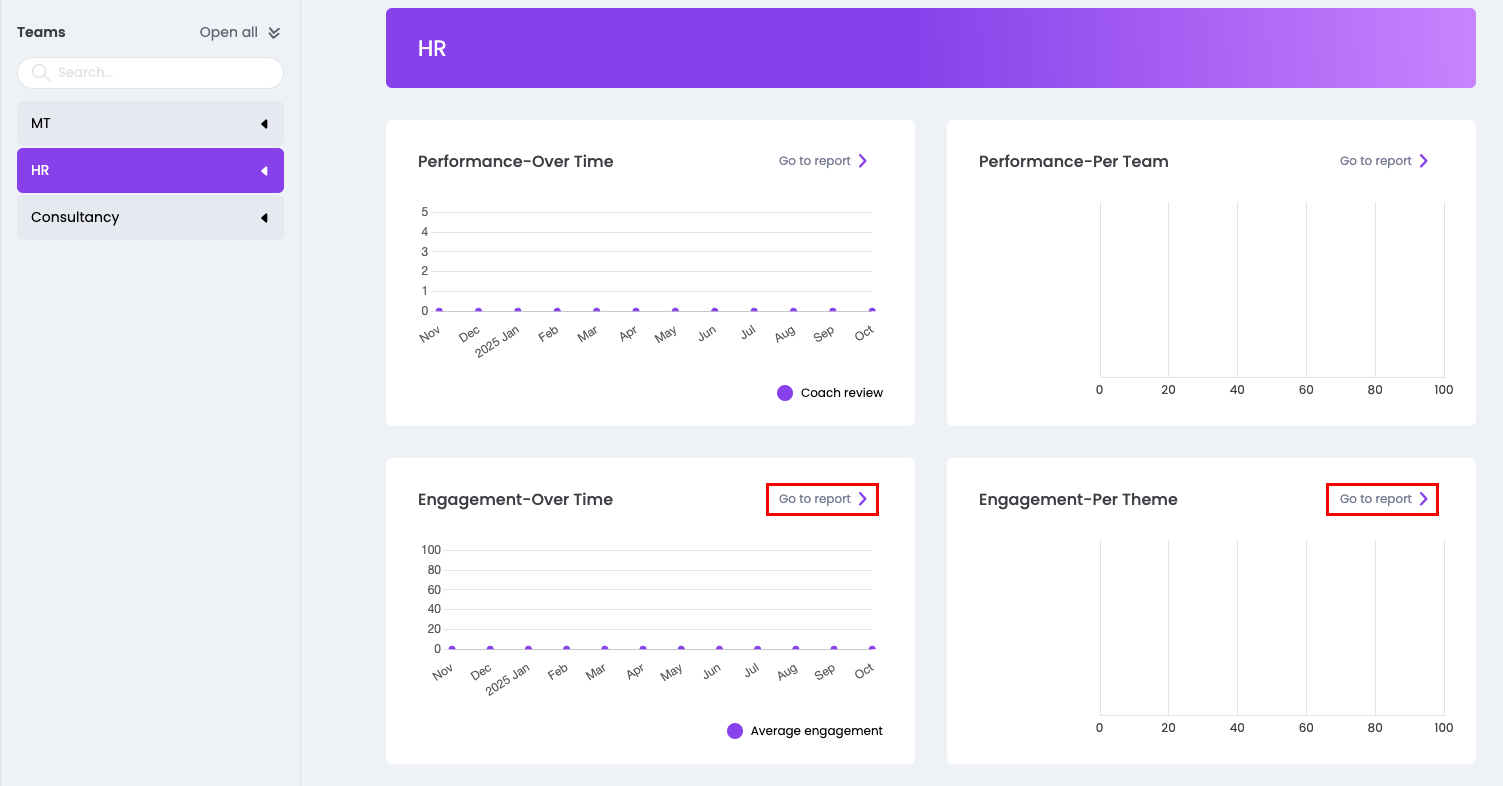Click Open all to expand teams
Screen dimensions: 1503x786
point(229,33)
